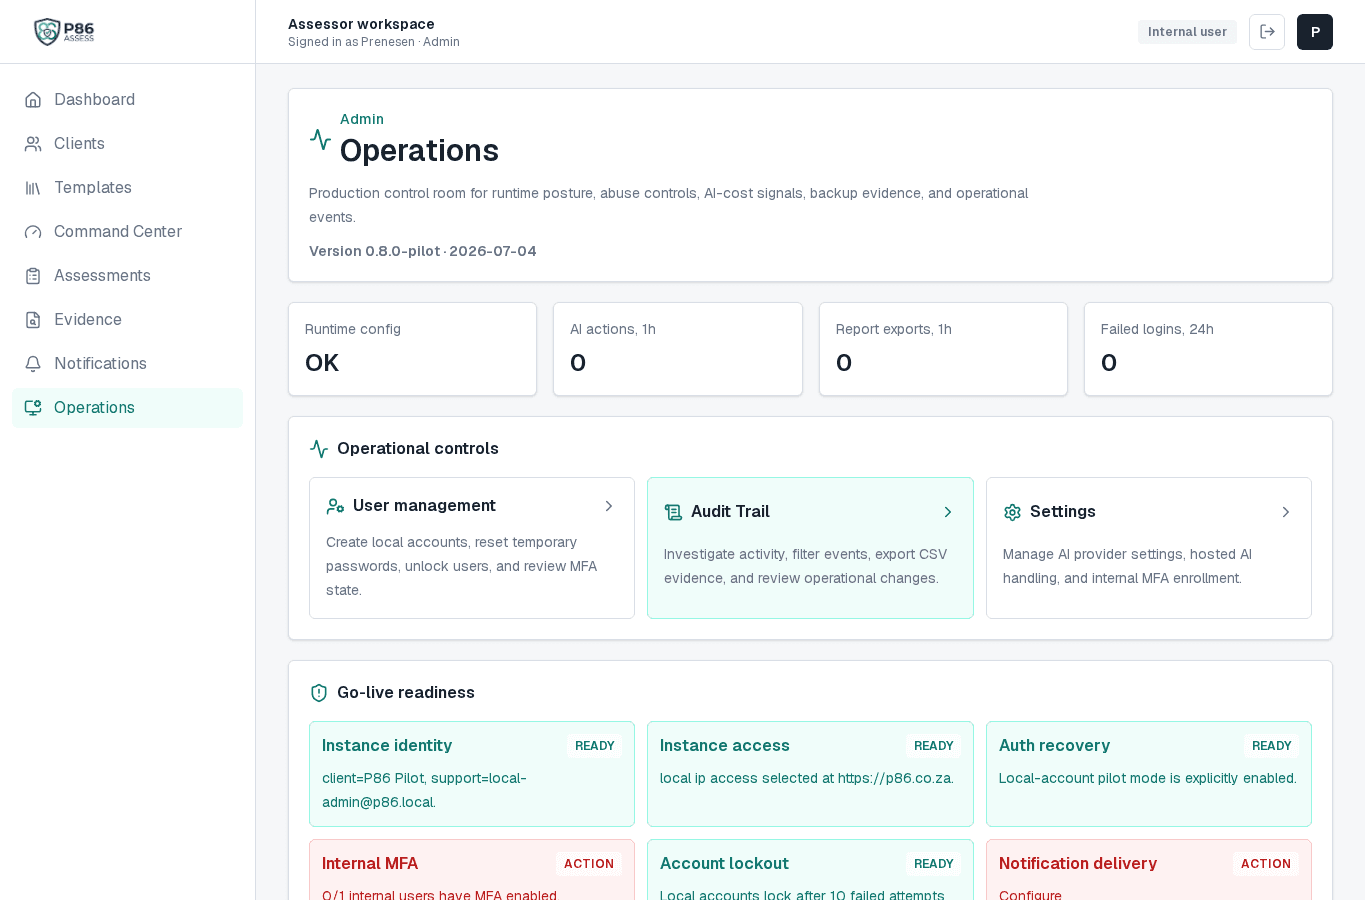Click the Go-live readiness heading
Image resolution: width=1365 pixels, height=900 pixels.
pyautogui.click(x=406, y=693)
